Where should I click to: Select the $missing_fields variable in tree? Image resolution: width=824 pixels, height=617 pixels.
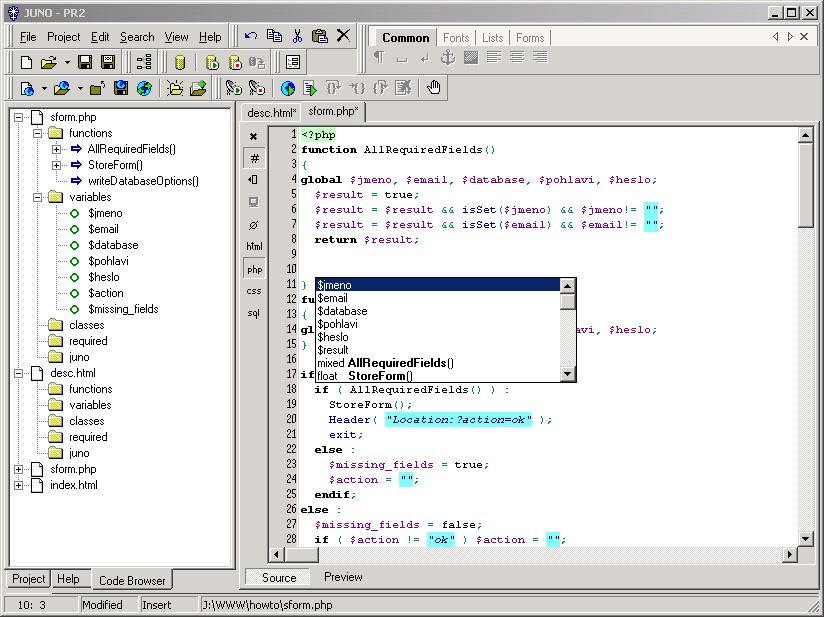point(123,309)
